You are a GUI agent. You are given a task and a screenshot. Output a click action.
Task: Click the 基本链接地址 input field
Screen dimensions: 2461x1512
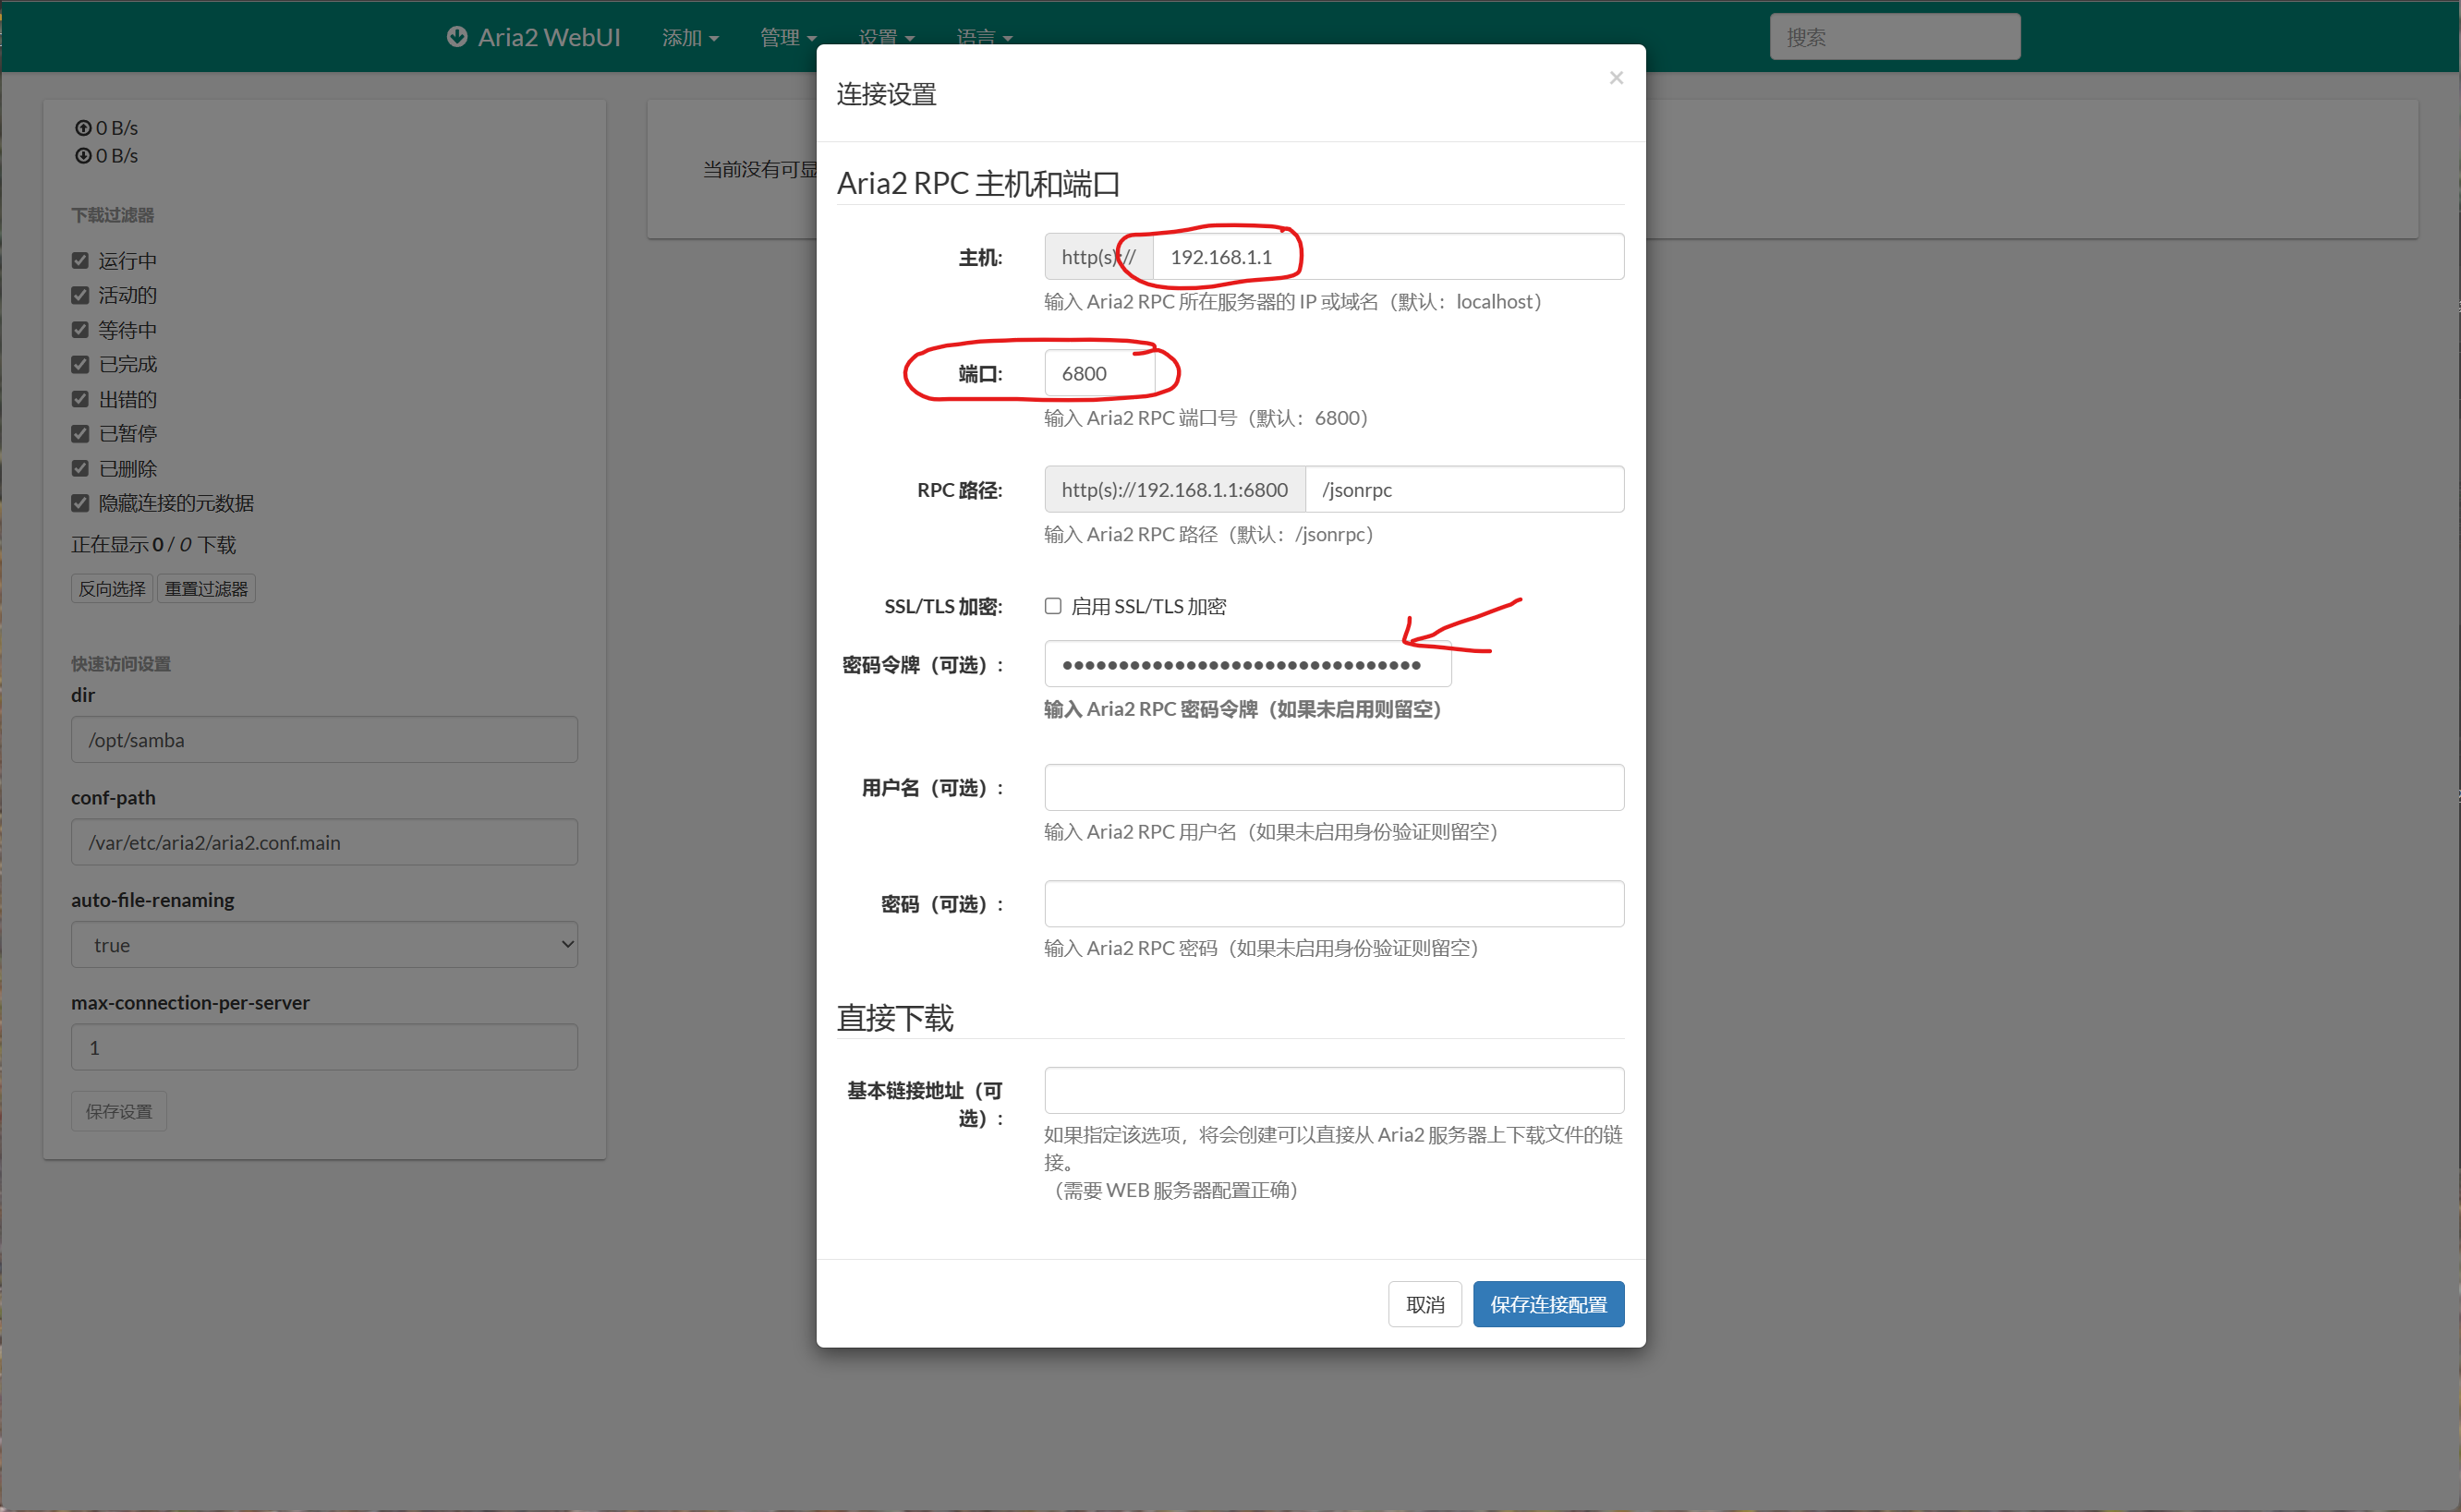(1334, 1091)
